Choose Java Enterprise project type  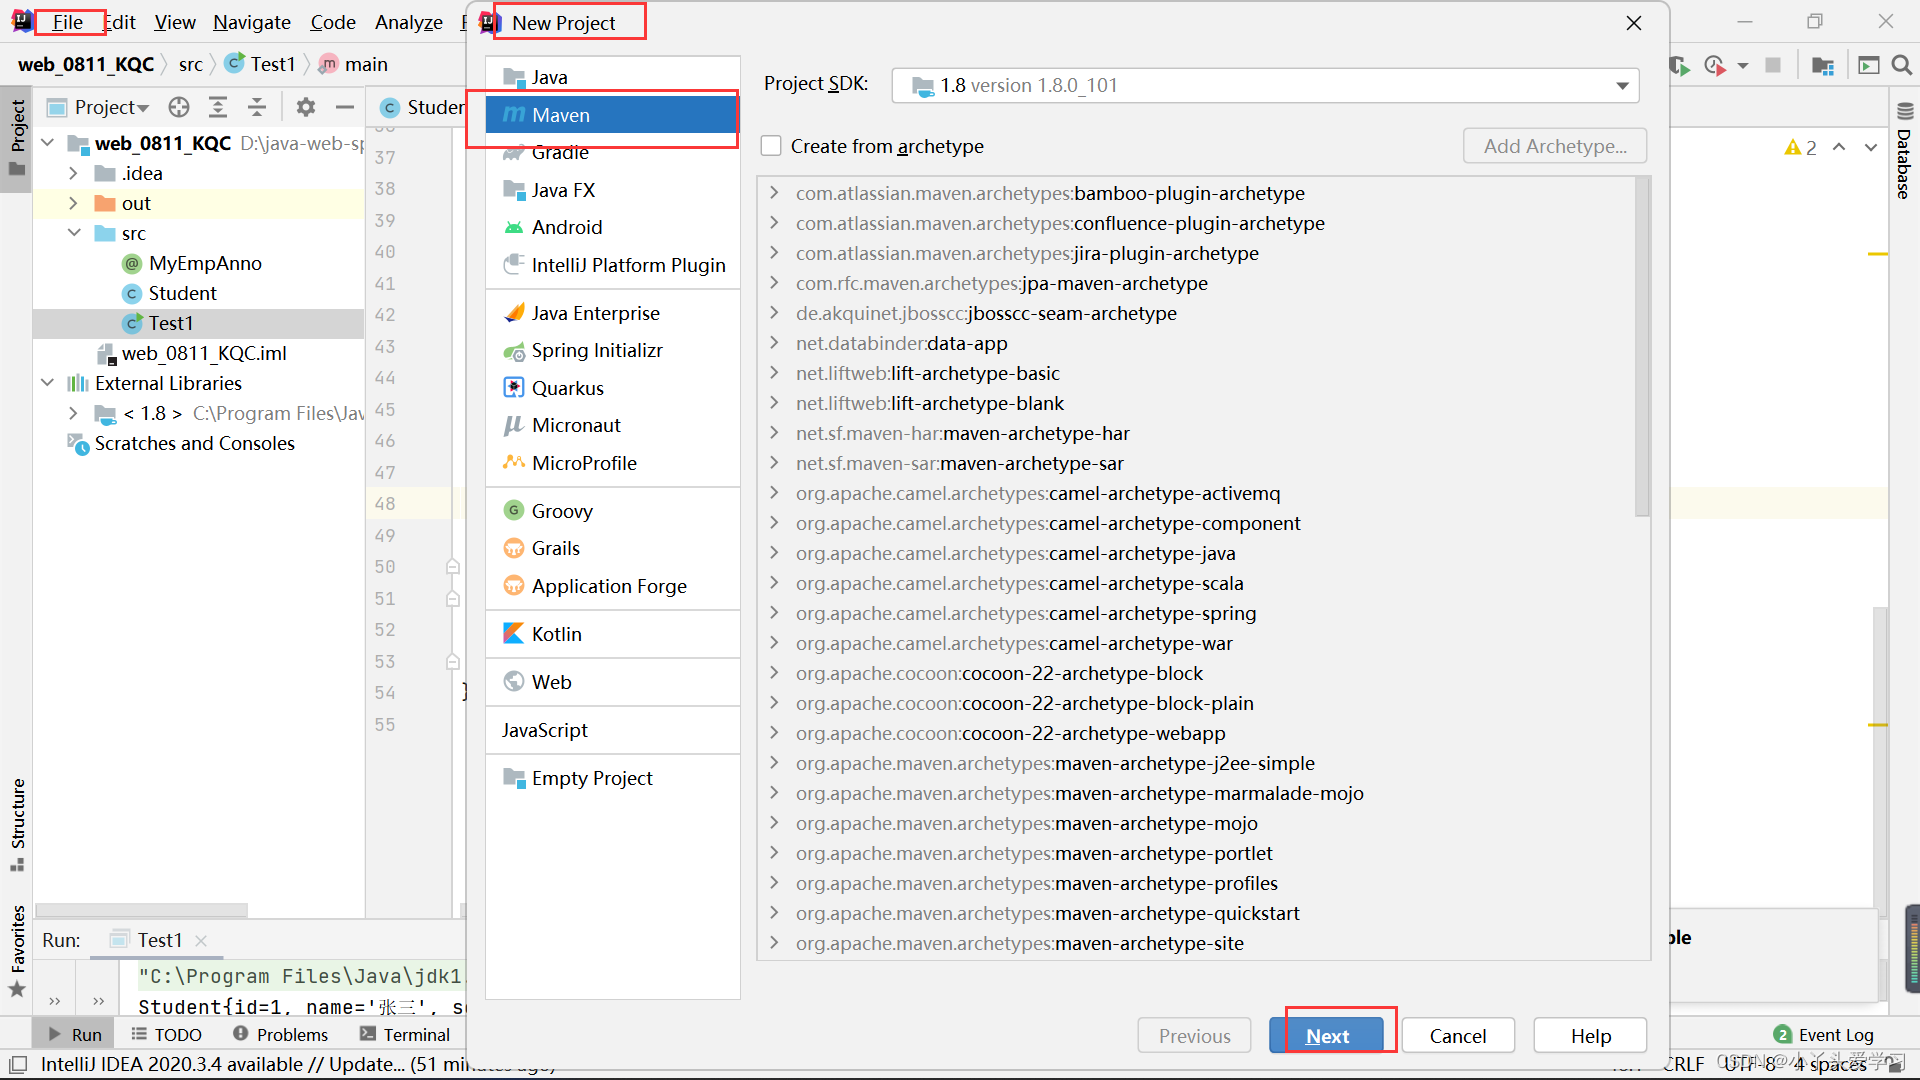pos(612,313)
